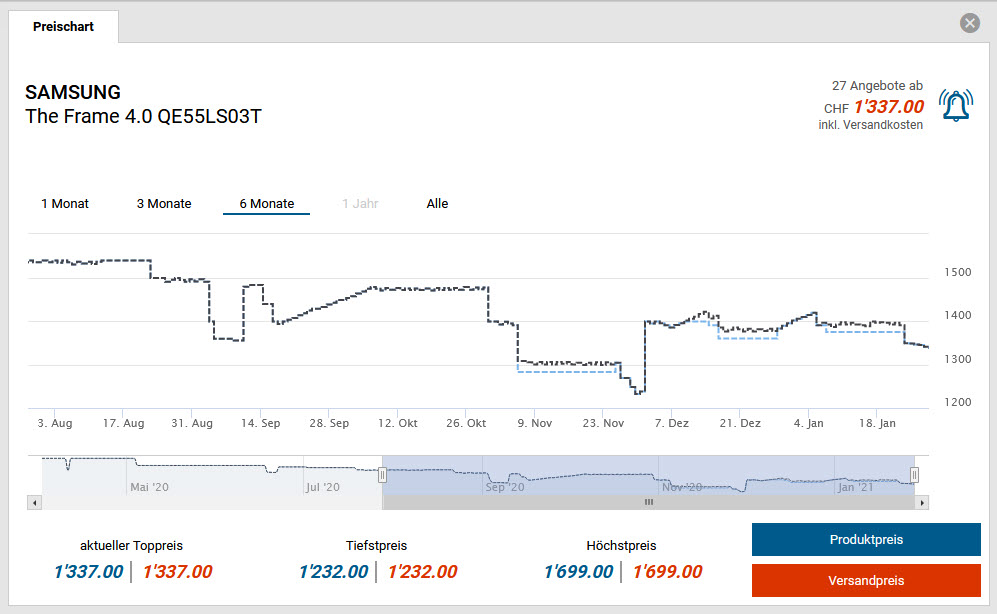Click the Versandpreis button

click(866, 580)
